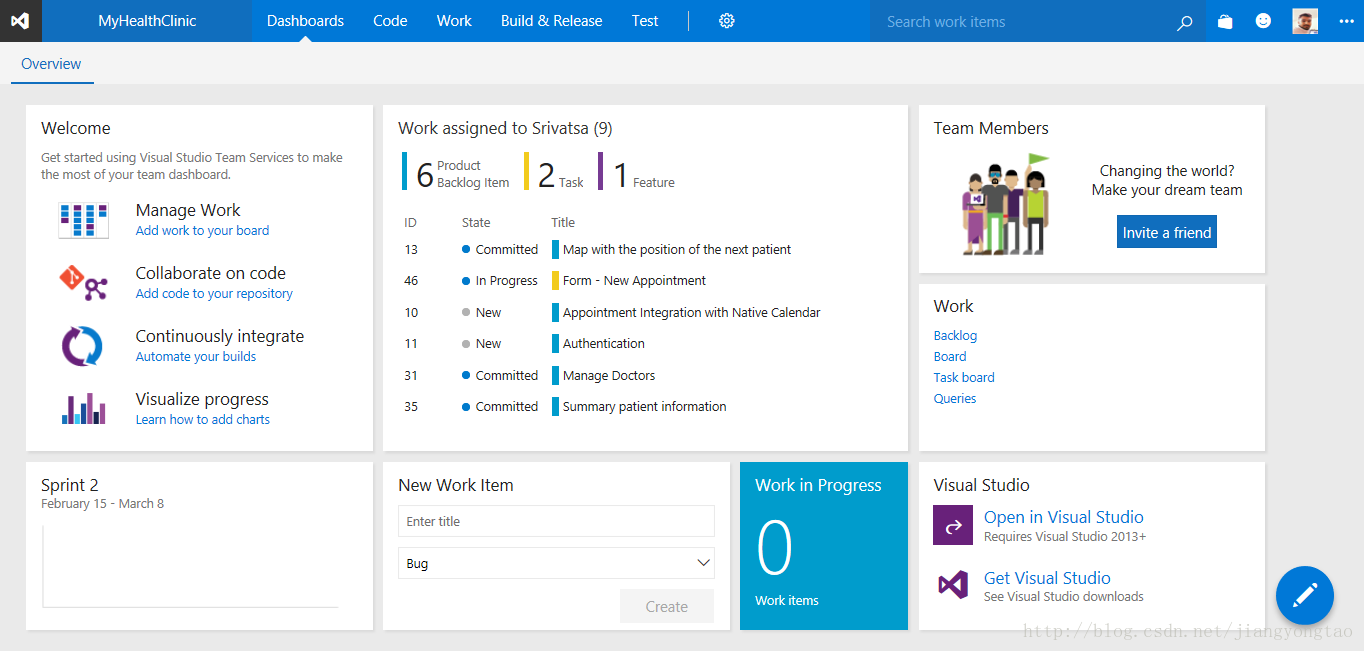Click the New state of item 10

click(x=488, y=313)
